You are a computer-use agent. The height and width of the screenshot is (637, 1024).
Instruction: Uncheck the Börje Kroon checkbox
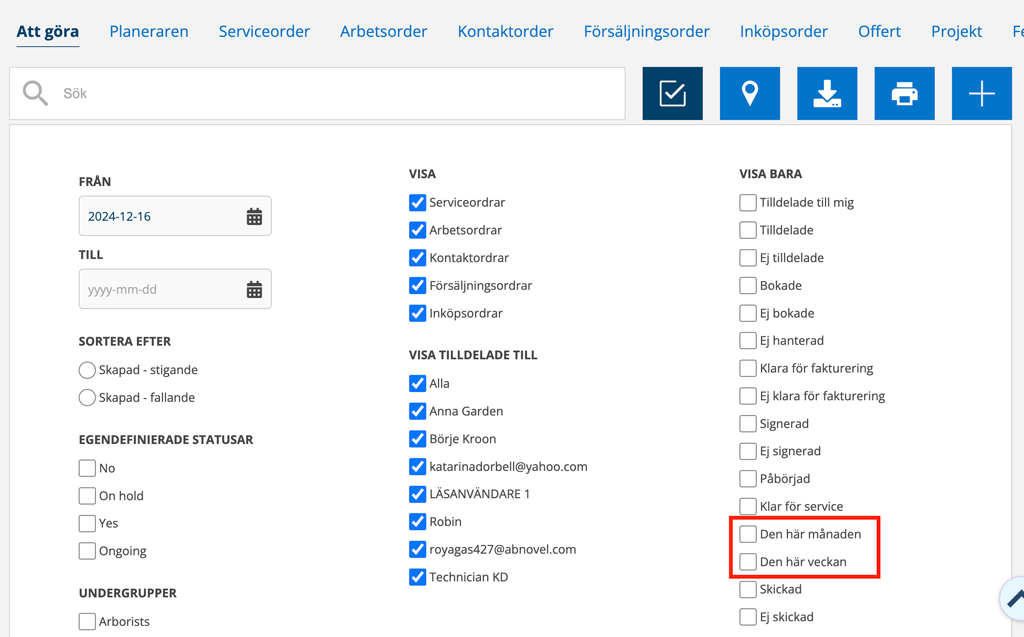[x=417, y=439]
